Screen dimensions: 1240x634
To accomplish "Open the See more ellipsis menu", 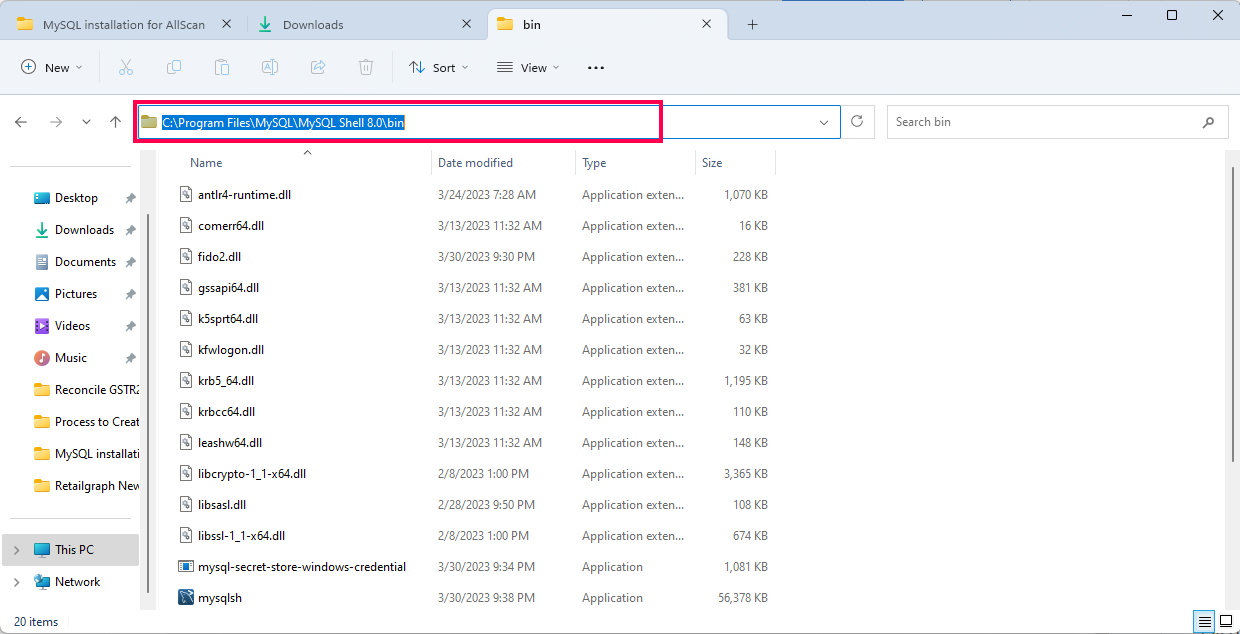I will pos(596,68).
